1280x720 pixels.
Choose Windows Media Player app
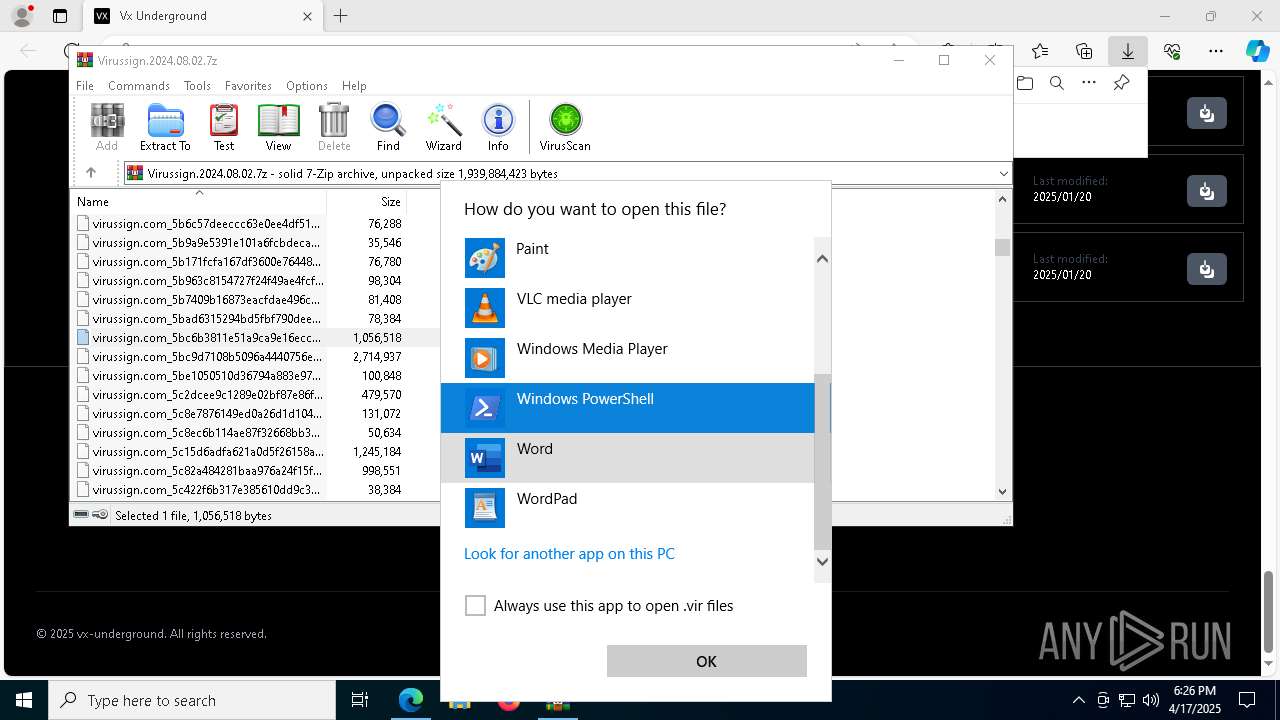pyautogui.click(x=628, y=358)
